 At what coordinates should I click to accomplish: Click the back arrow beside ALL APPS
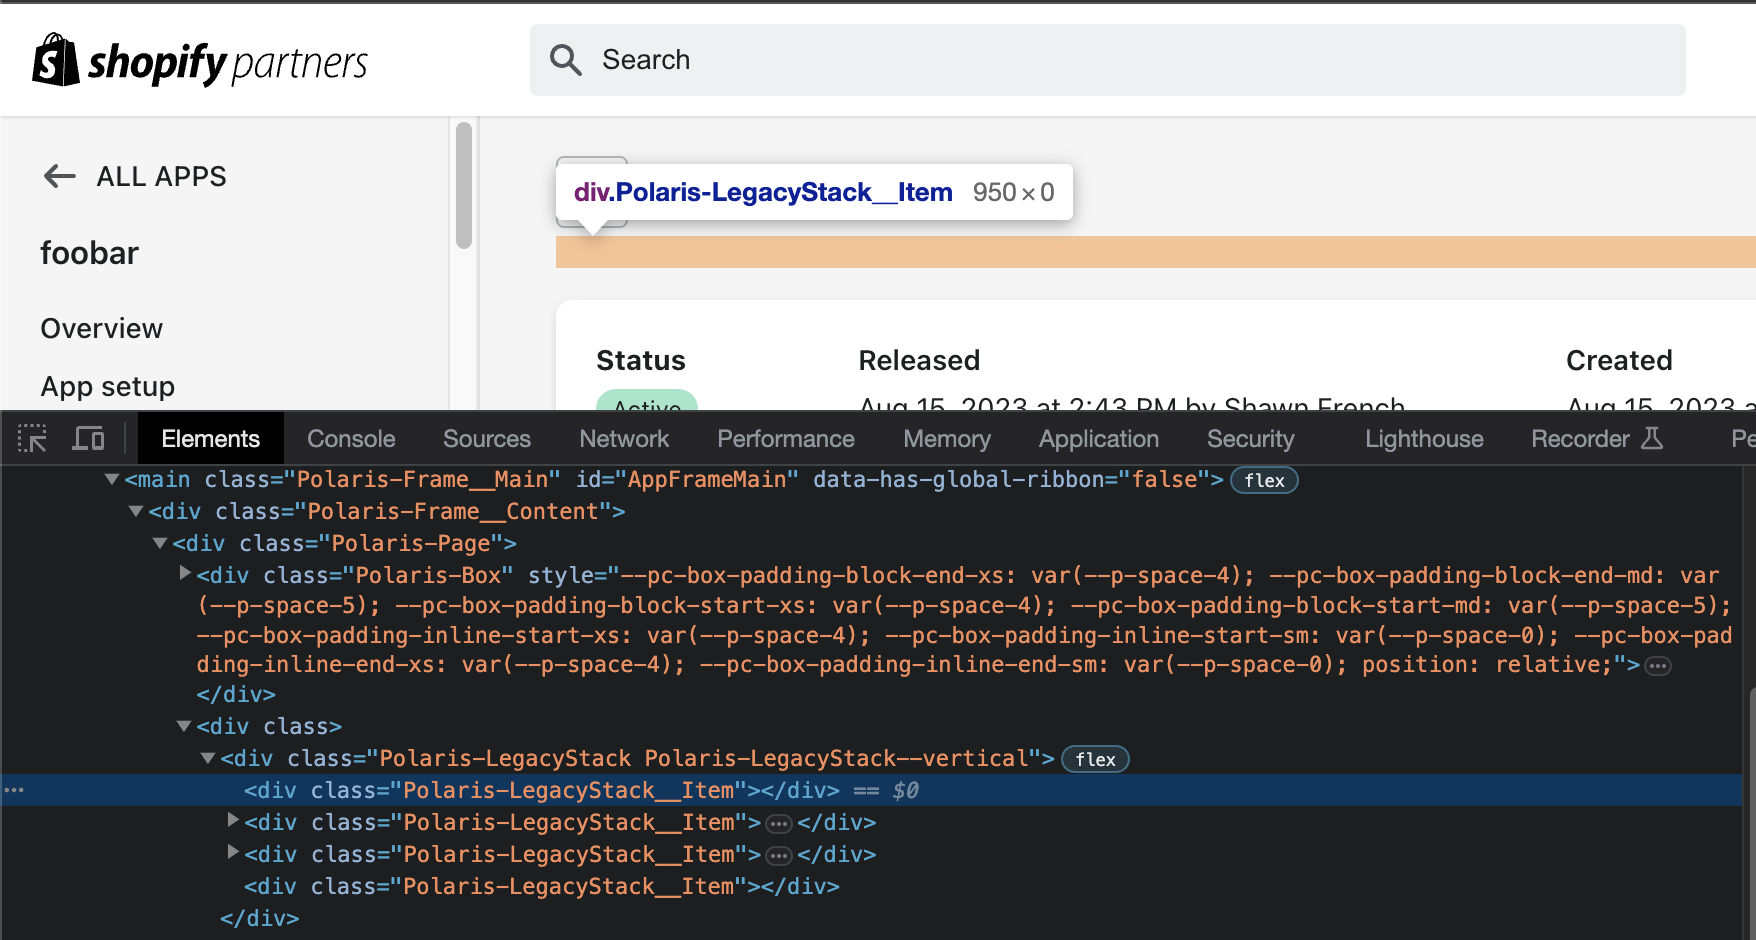59,176
